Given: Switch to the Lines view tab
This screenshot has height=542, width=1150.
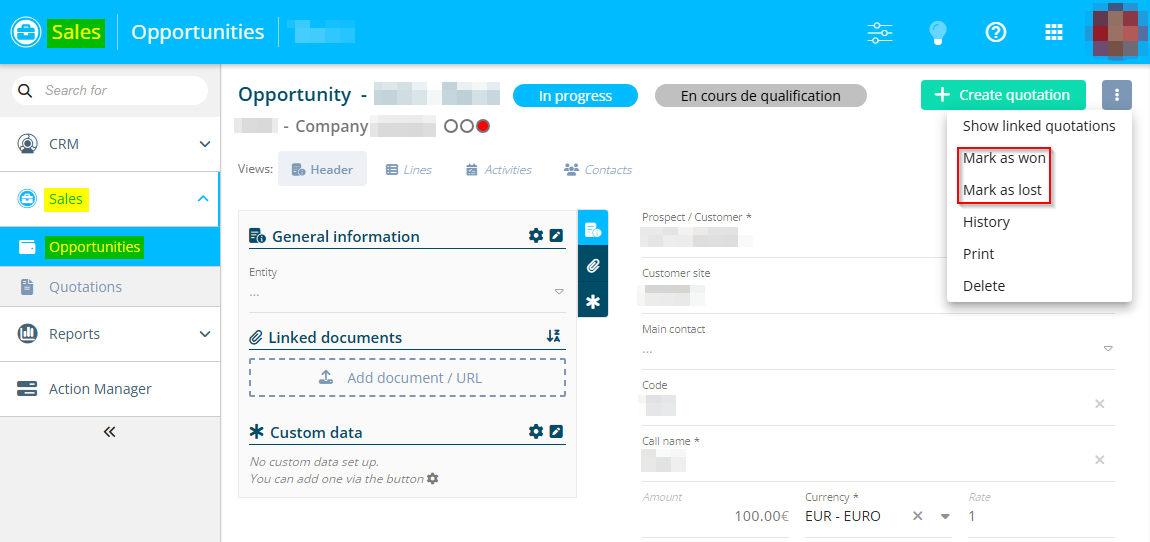Looking at the screenshot, I should 408,170.
